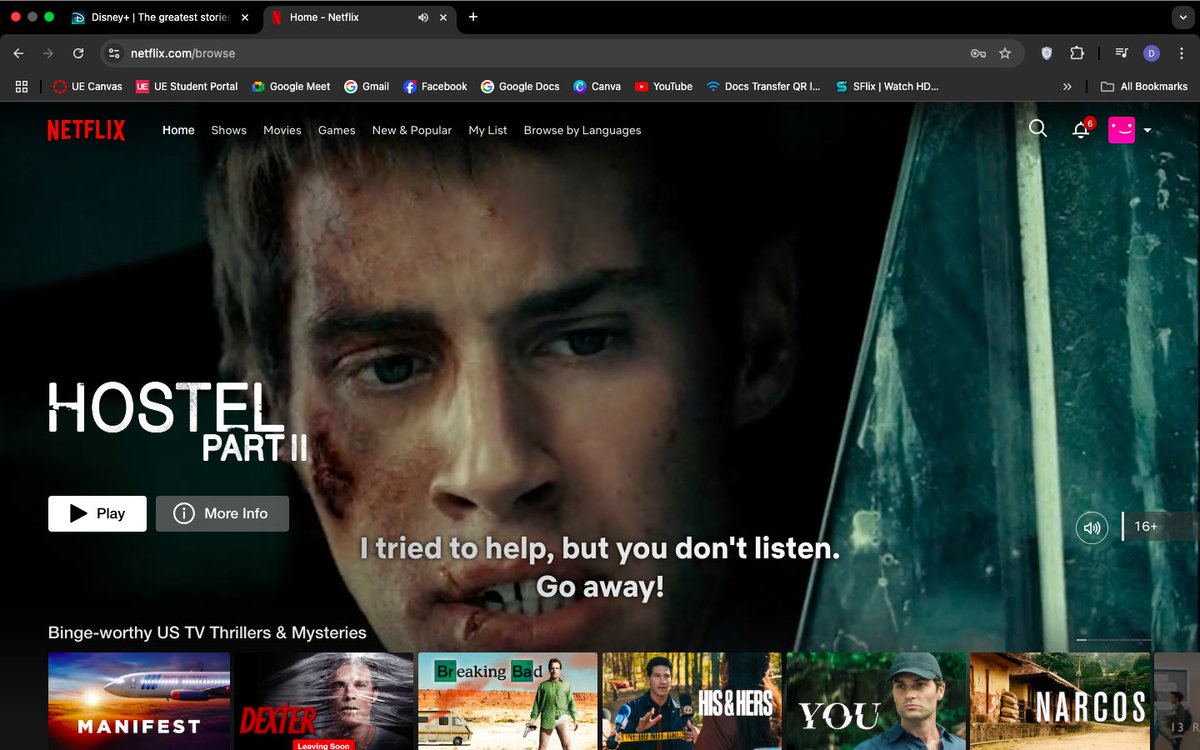Go forward in browser history

click(x=48, y=53)
